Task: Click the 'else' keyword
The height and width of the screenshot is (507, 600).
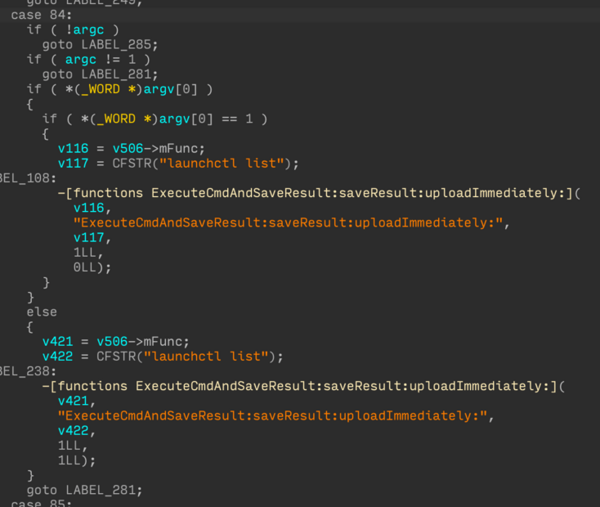Action: (x=41, y=312)
